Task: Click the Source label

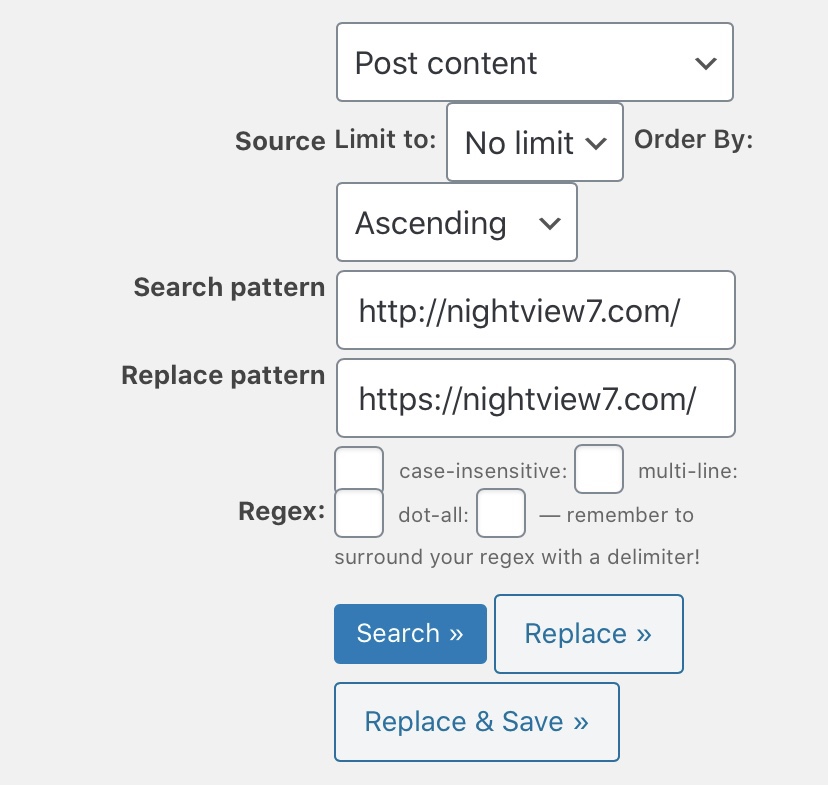Action: pyautogui.click(x=280, y=141)
